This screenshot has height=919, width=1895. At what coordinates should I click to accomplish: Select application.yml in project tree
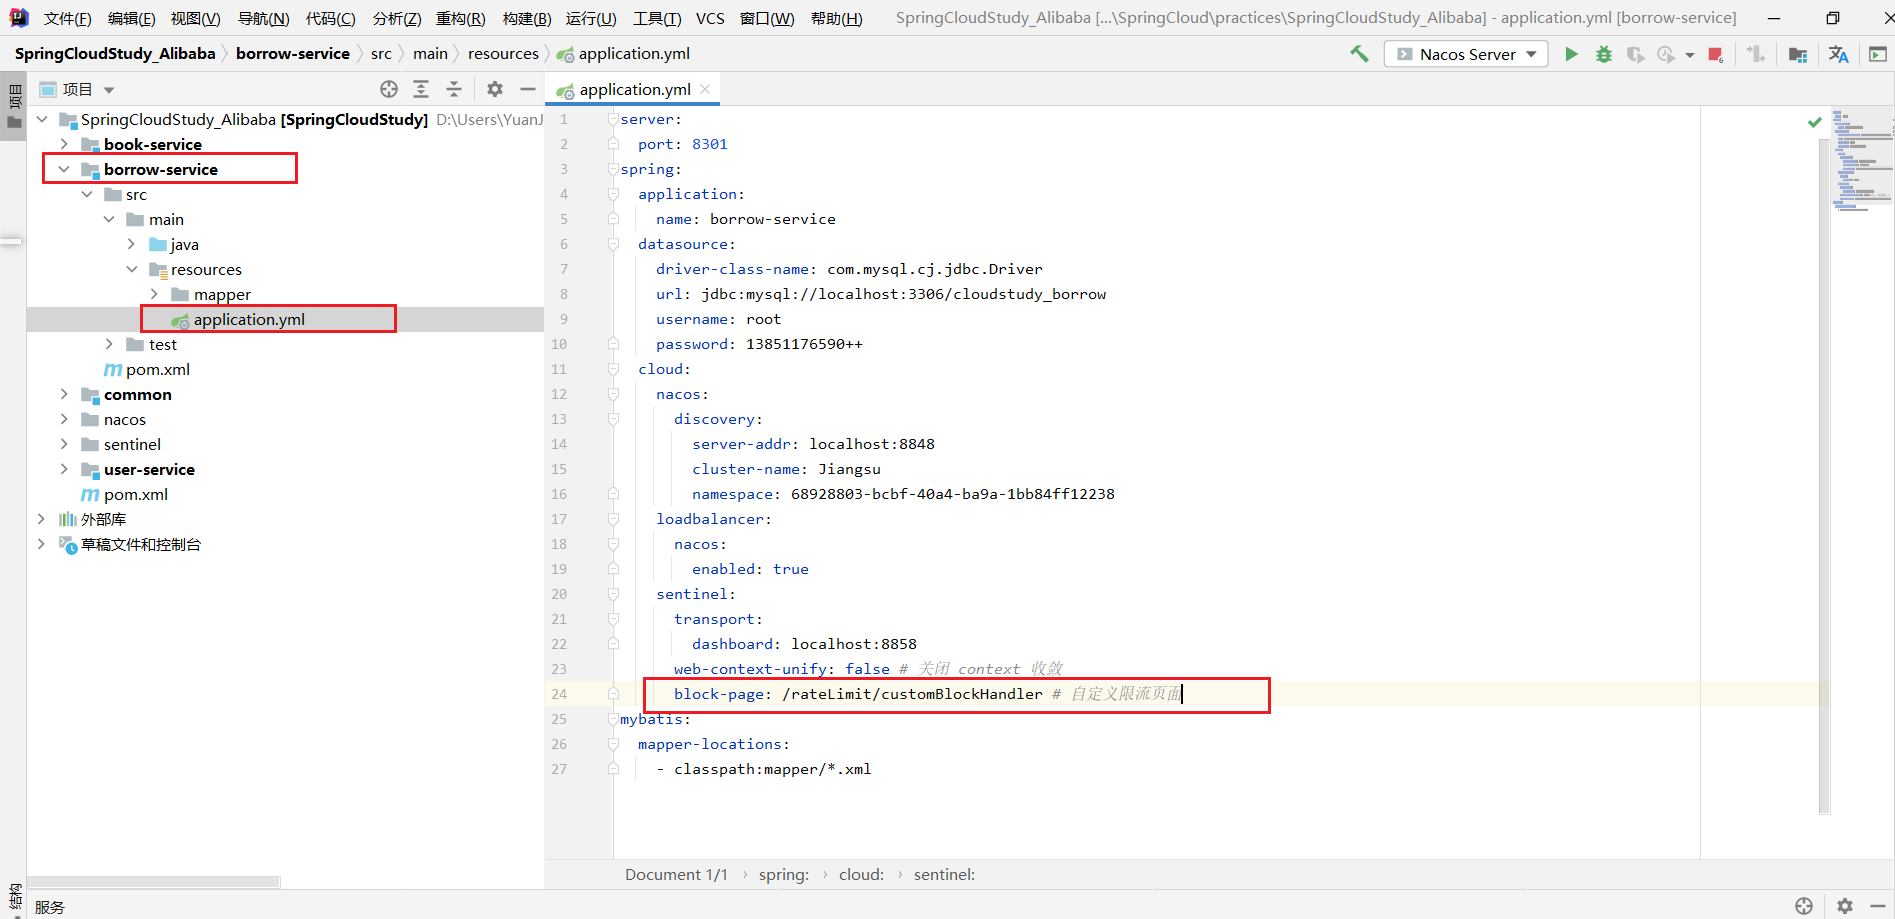248,319
